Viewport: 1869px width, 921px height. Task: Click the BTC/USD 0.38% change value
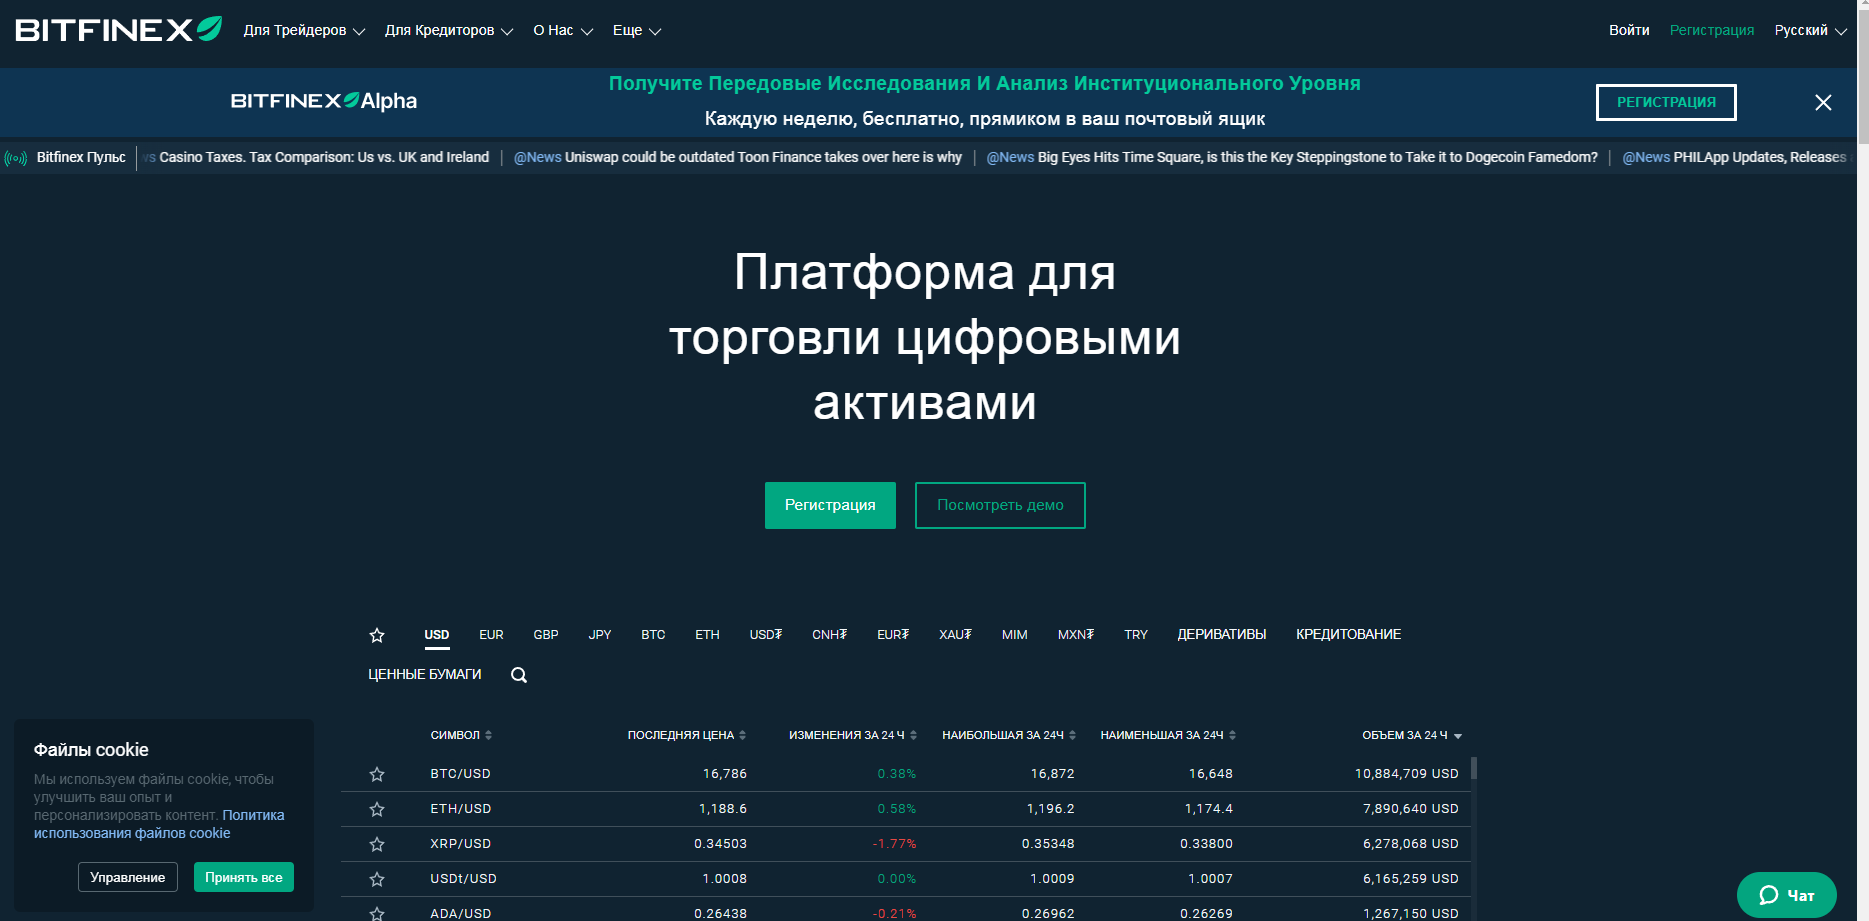897,774
